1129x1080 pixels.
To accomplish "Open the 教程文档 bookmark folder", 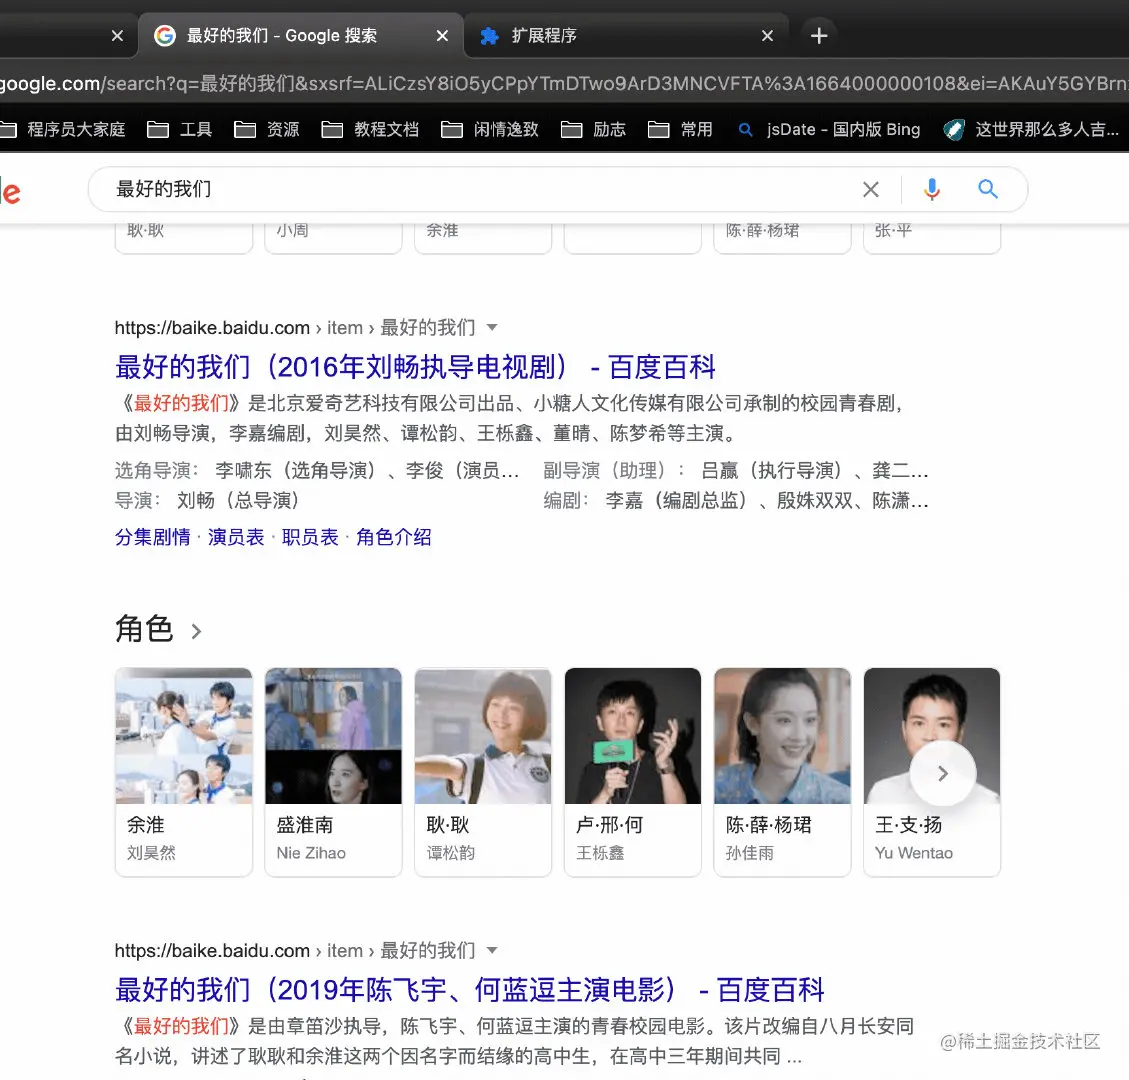I will click(x=371, y=130).
